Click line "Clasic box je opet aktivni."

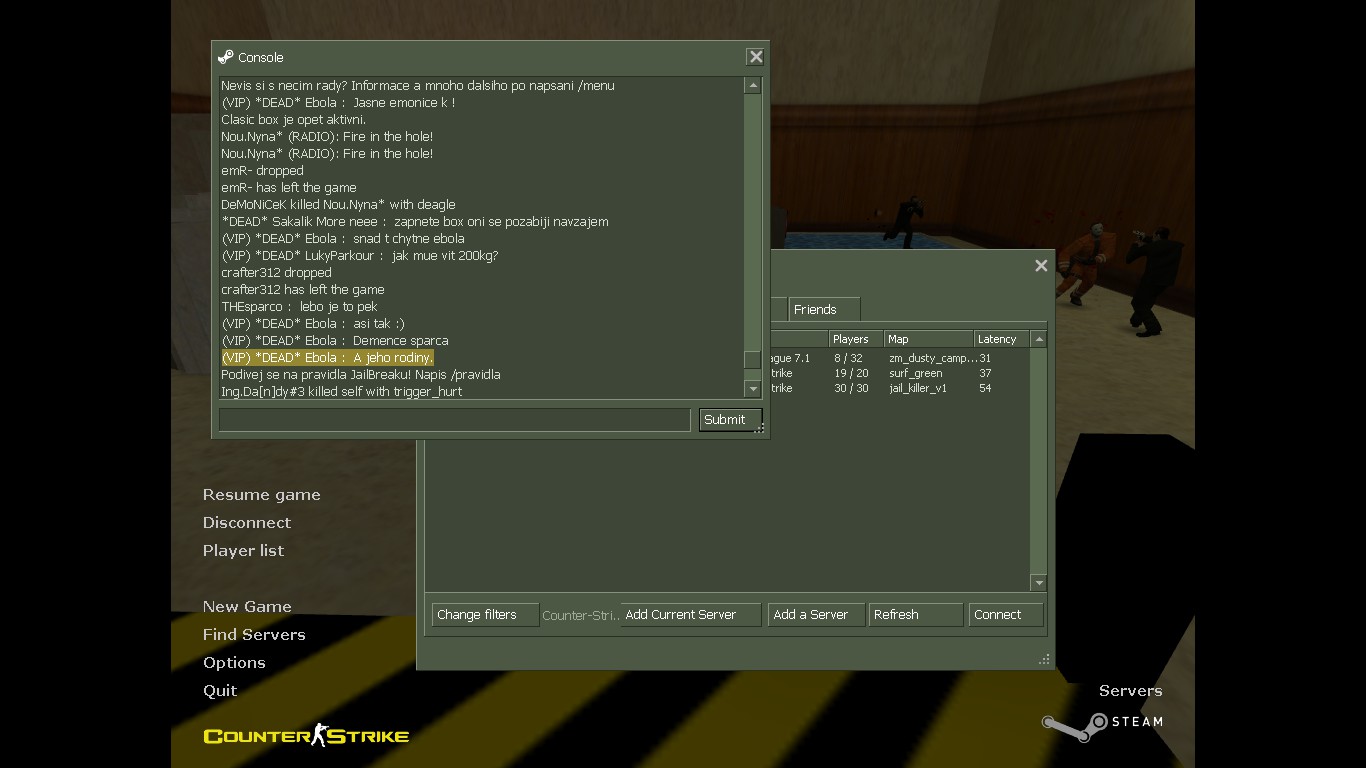[x=294, y=120]
